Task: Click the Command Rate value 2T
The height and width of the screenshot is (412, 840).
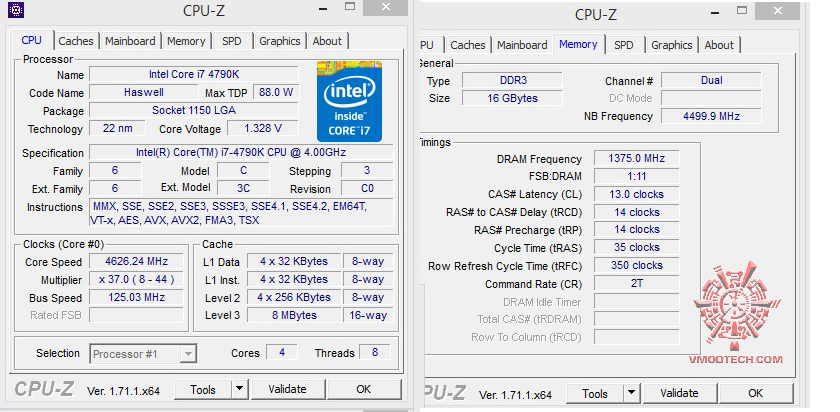Action: [636, 283]
